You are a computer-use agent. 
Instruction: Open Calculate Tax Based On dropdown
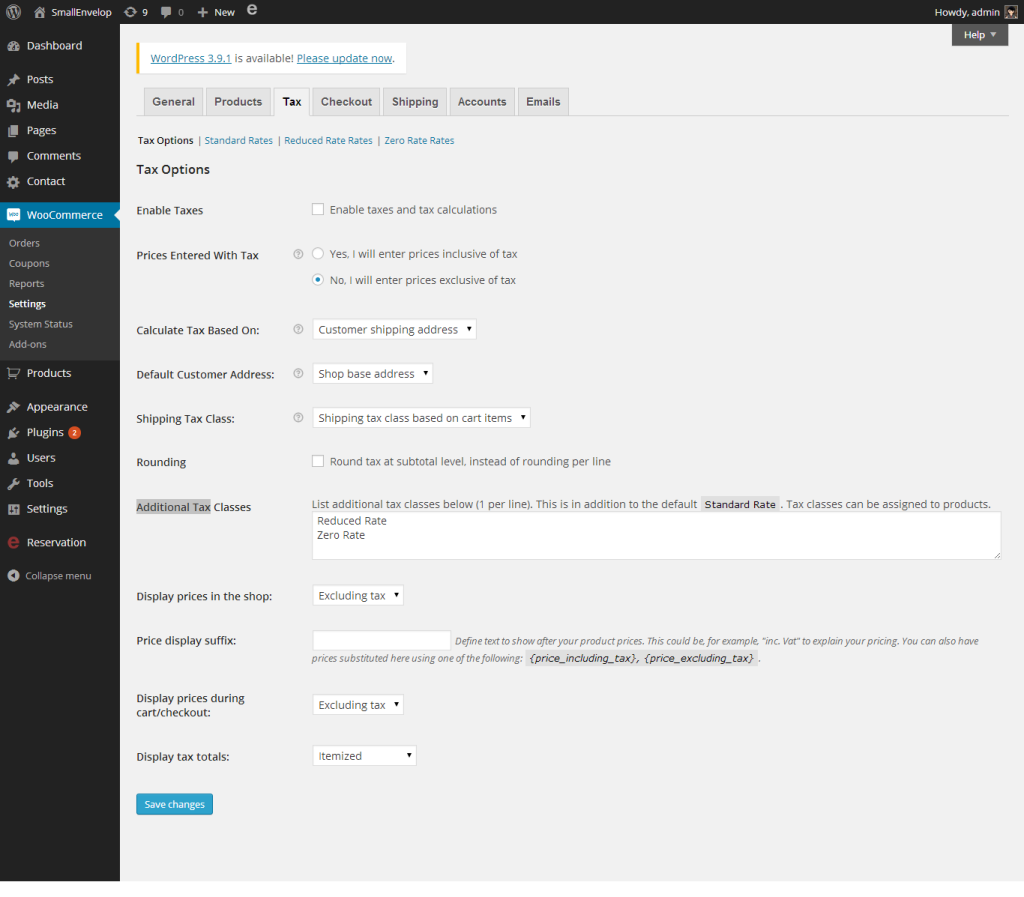point(394,329)
